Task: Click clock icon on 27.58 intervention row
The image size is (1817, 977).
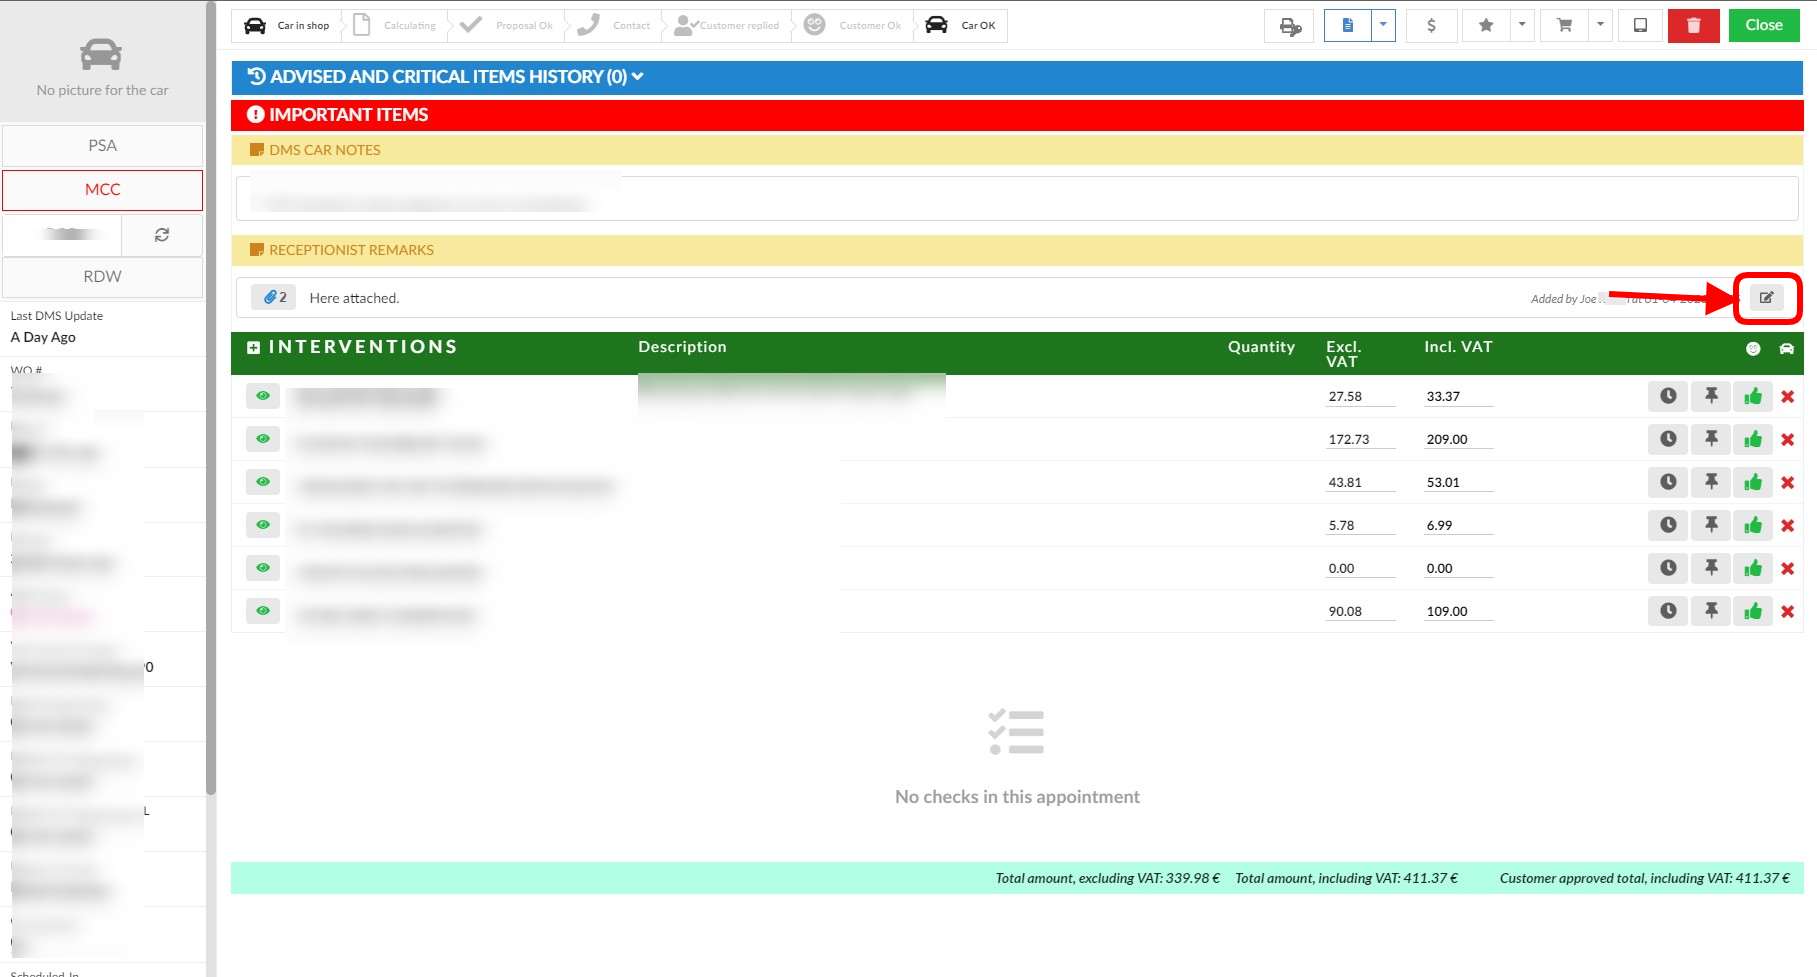Action: coord(1668,397)
